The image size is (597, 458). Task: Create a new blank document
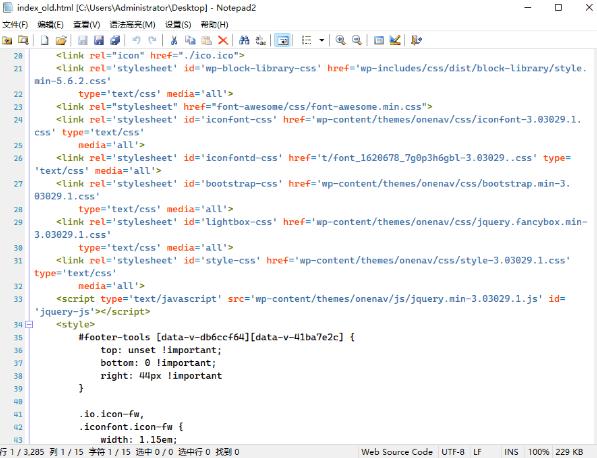(x=45, y=40)
